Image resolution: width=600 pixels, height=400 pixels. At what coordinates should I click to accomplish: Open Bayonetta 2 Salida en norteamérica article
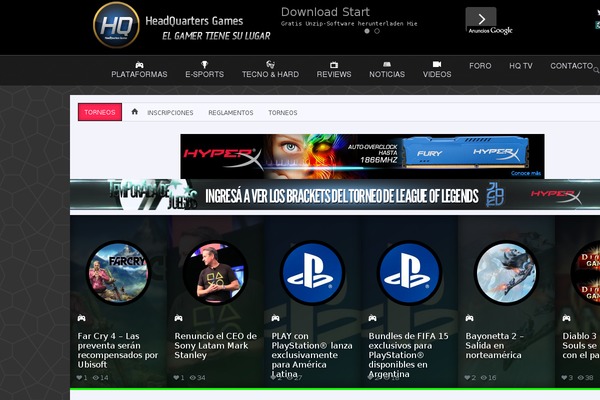[x=494, y=345]
